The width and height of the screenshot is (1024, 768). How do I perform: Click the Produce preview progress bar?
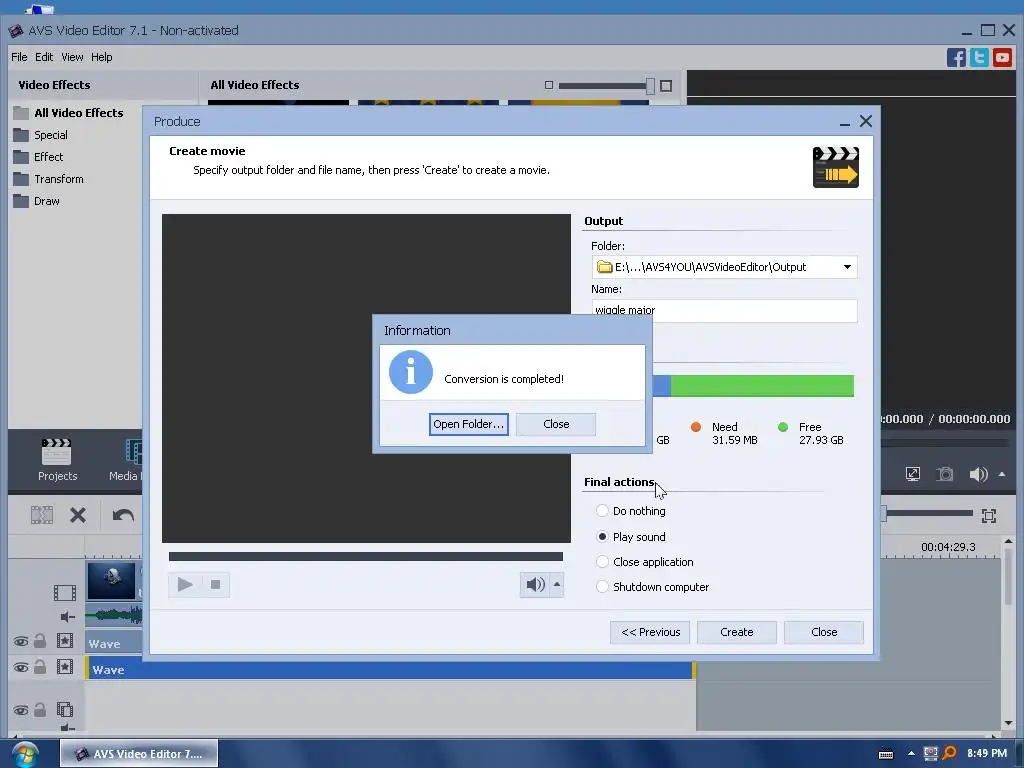tap(366, 556)
